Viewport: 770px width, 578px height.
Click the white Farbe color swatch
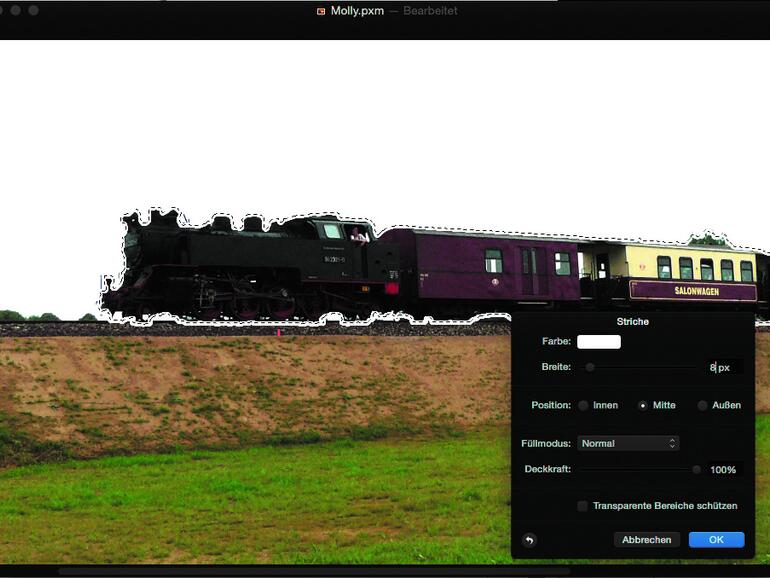[599, 342]
